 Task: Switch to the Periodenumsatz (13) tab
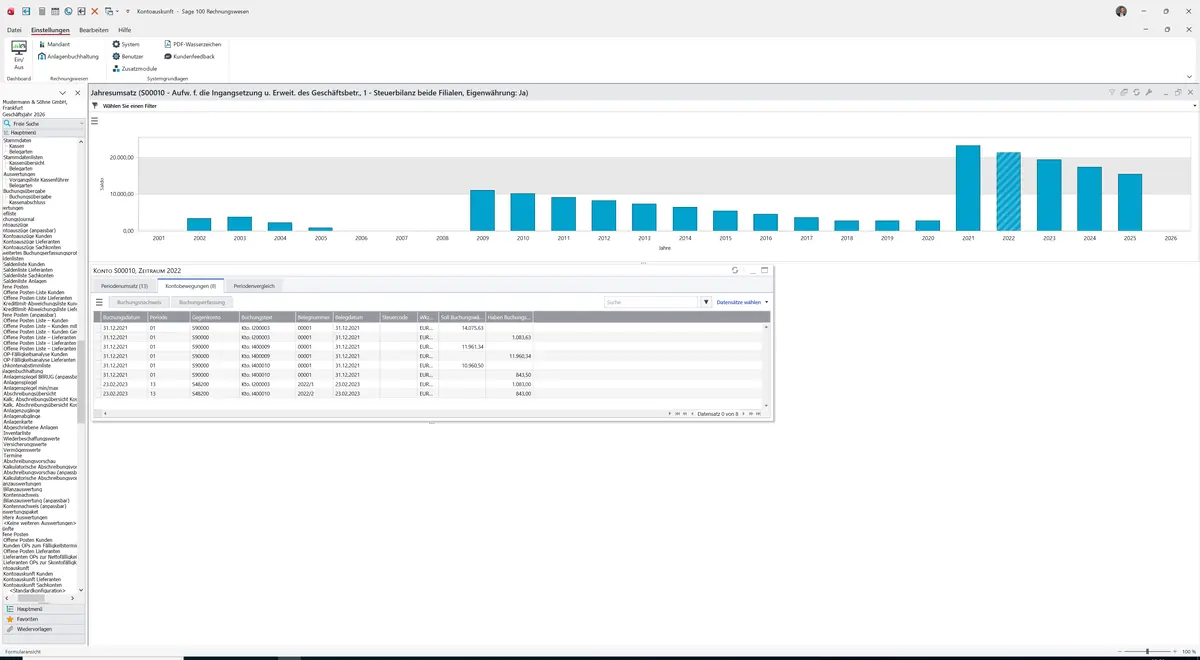125,286
